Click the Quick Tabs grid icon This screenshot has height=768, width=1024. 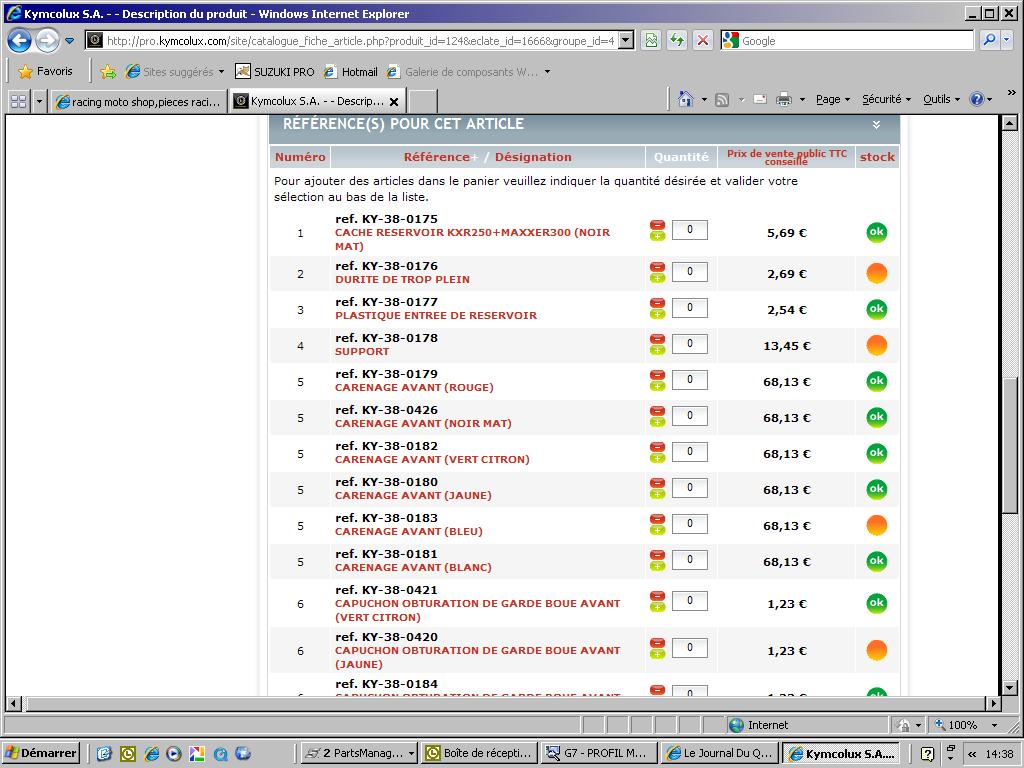tap(18, 101)
